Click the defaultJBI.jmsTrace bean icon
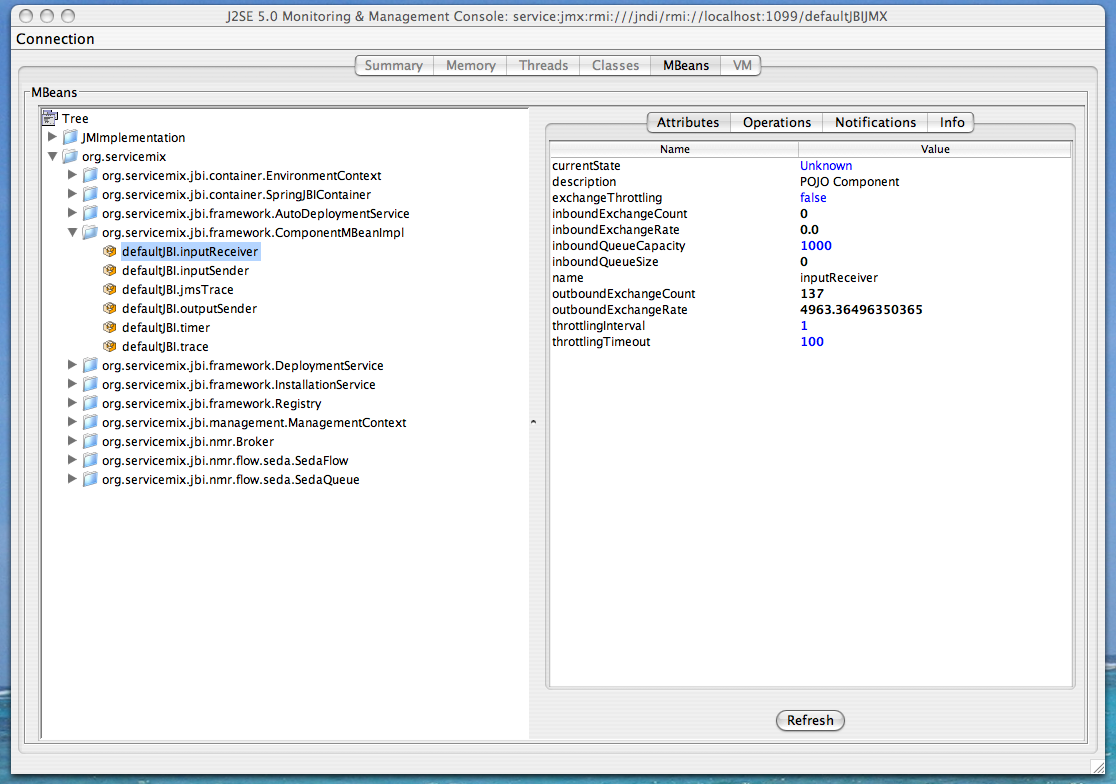The height and width of the screenshot is (784, 1116). coord(110,290)
